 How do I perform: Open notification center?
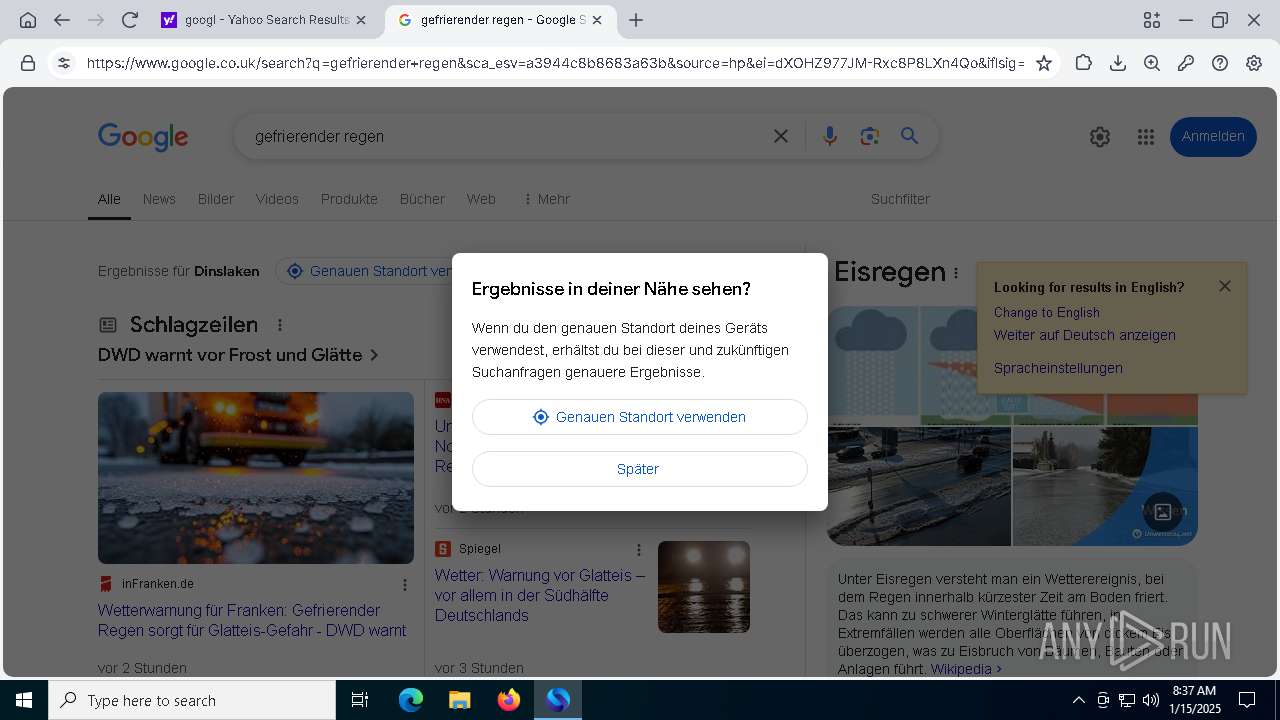(x=1247, y=700)
